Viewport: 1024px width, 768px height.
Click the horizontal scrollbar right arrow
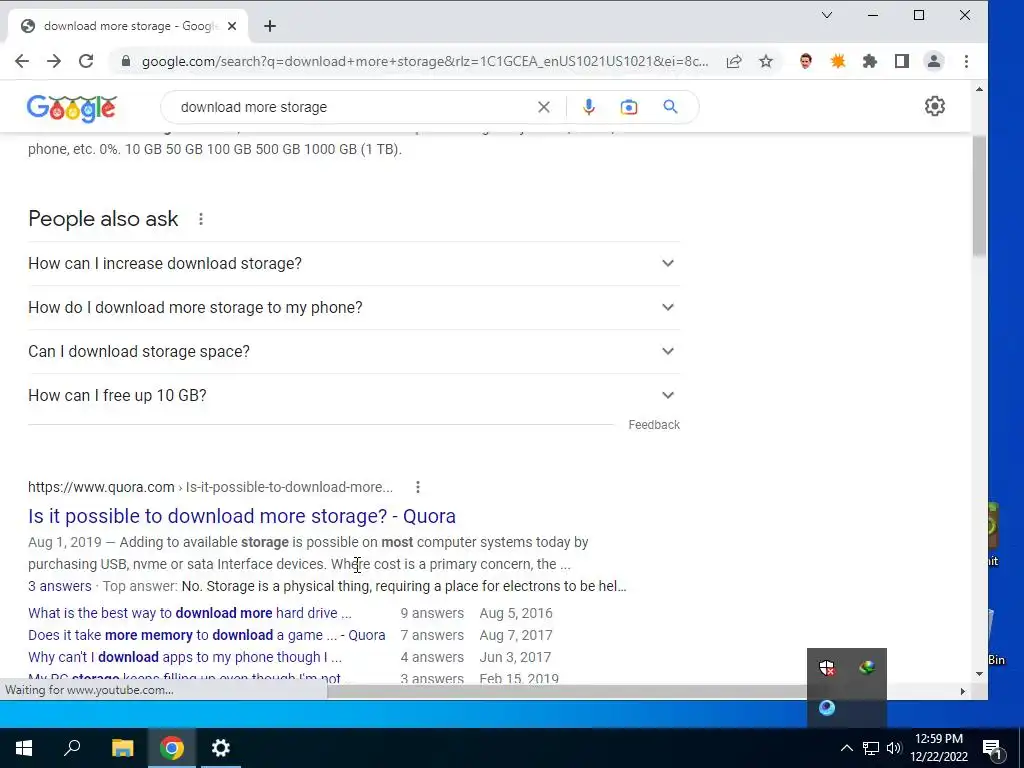click(x=963, y=691)
